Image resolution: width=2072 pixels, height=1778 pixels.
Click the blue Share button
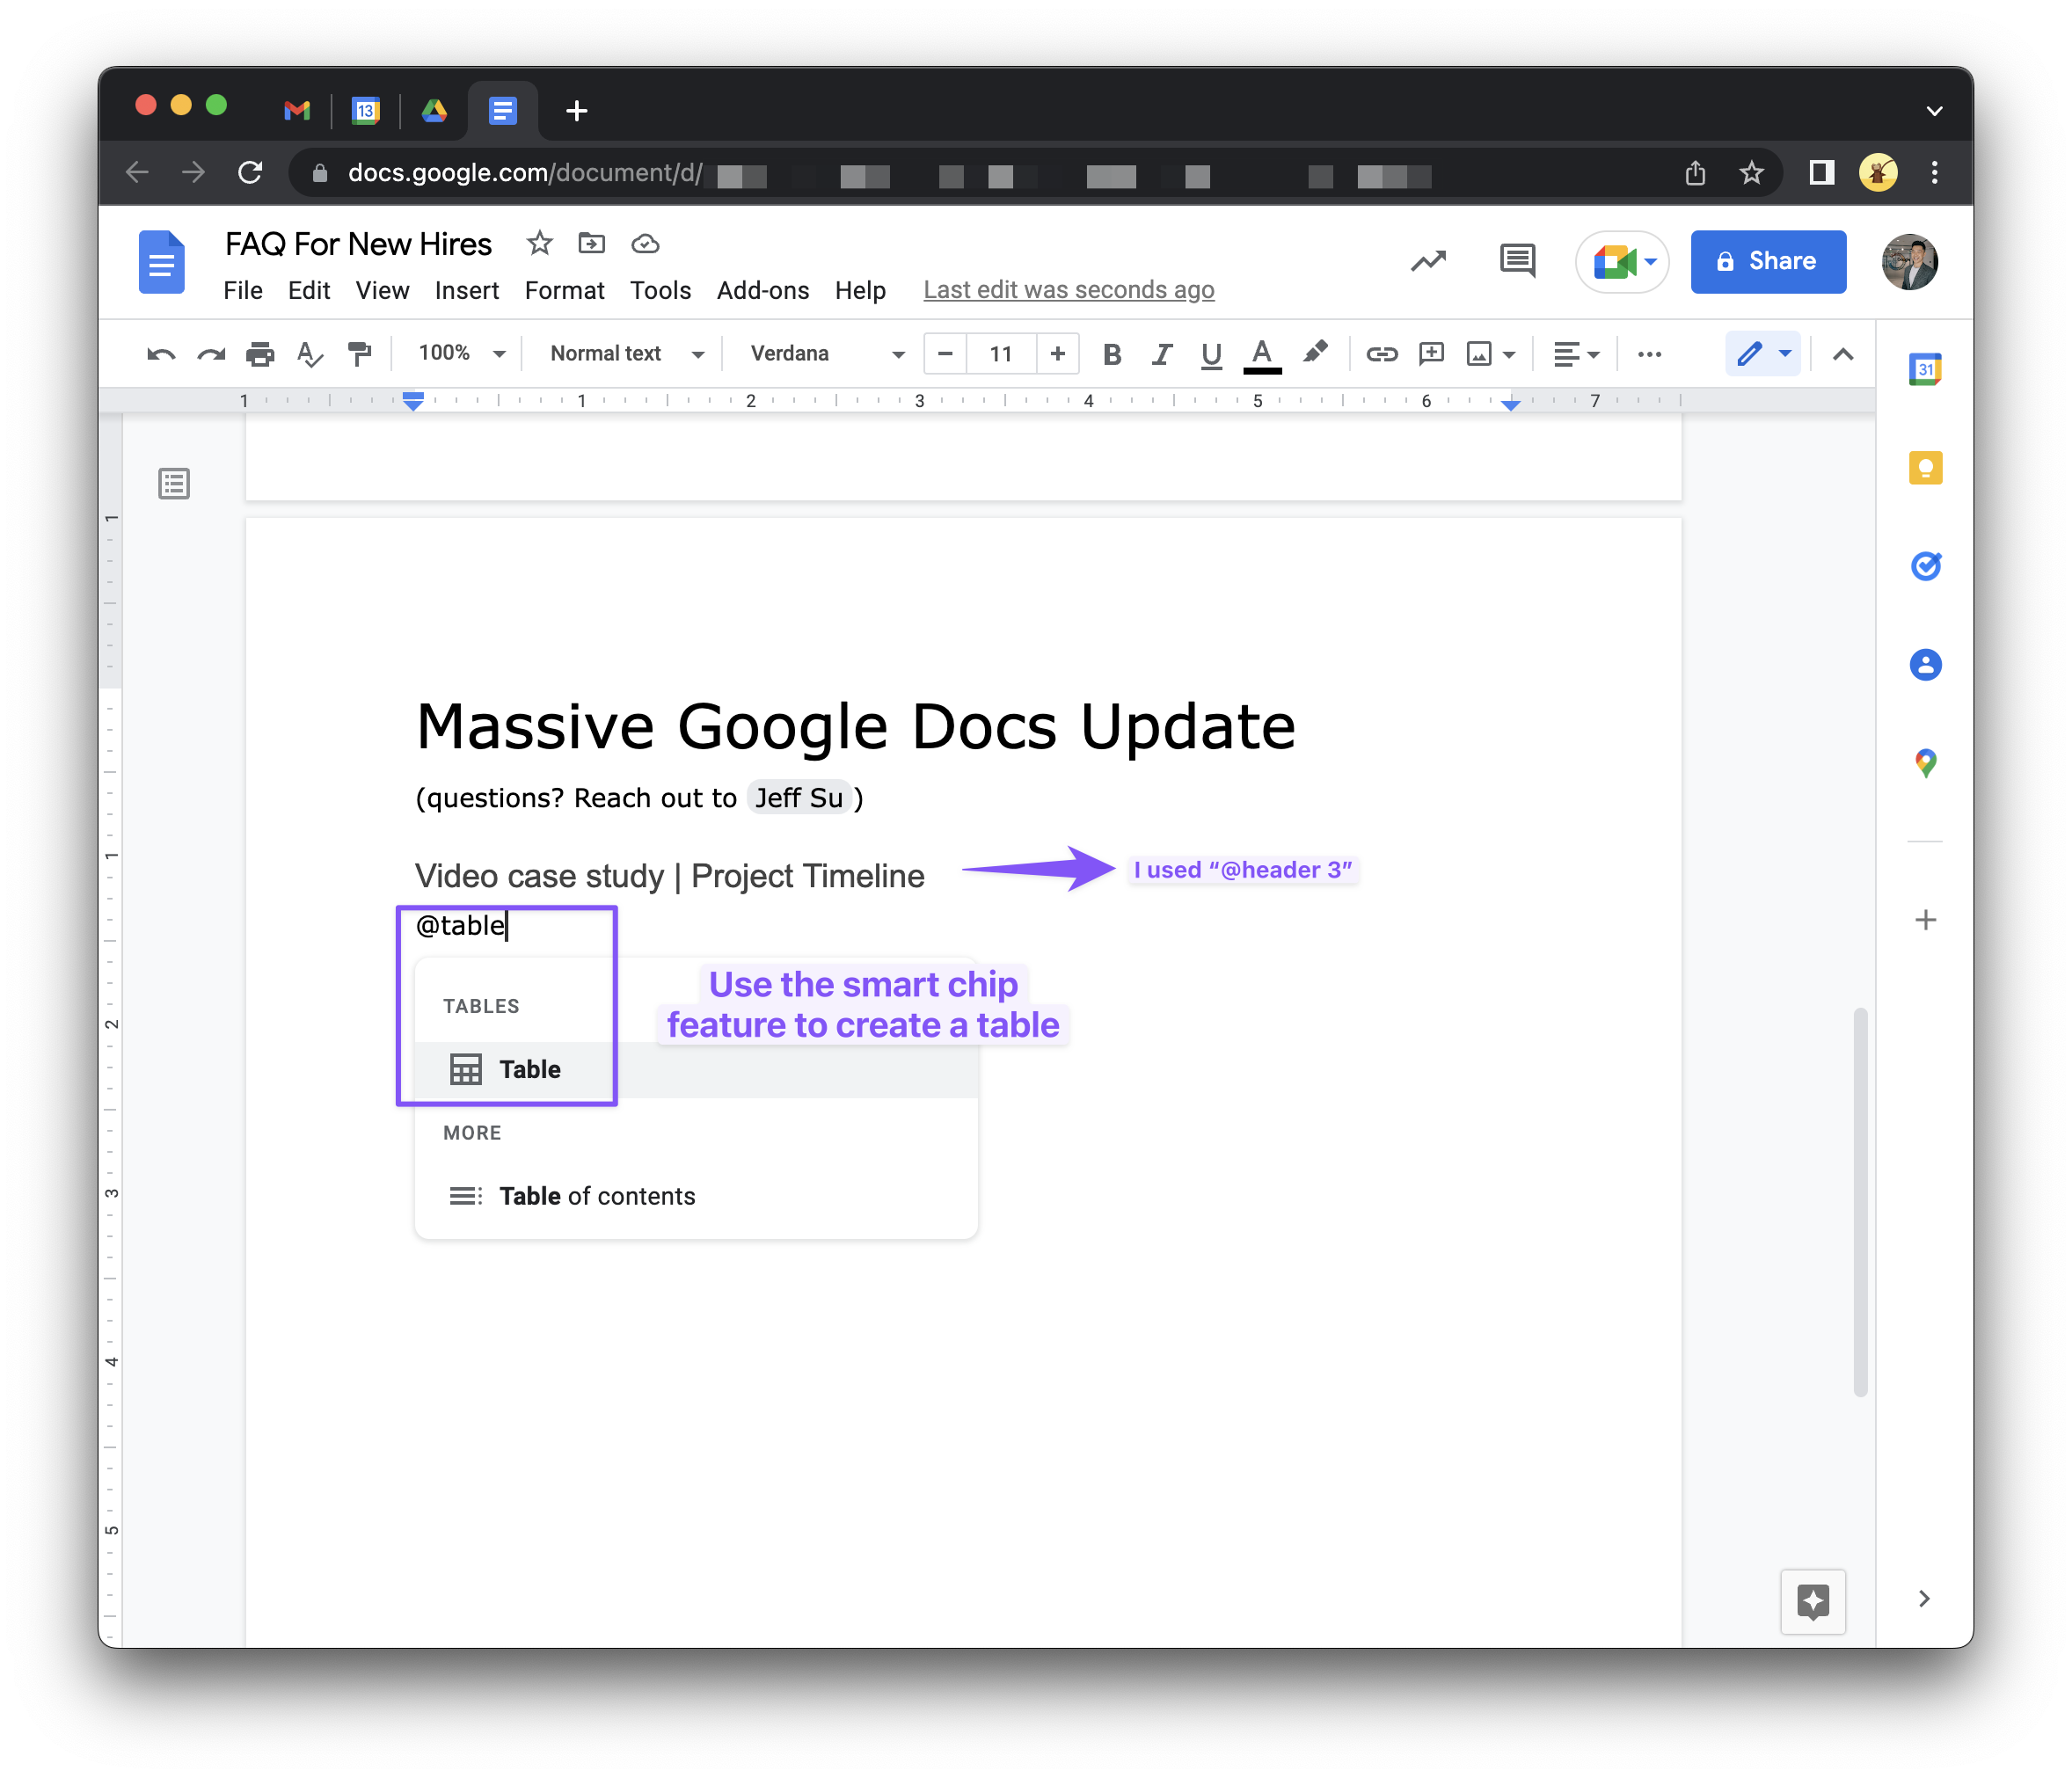(x=1768, y=262)
